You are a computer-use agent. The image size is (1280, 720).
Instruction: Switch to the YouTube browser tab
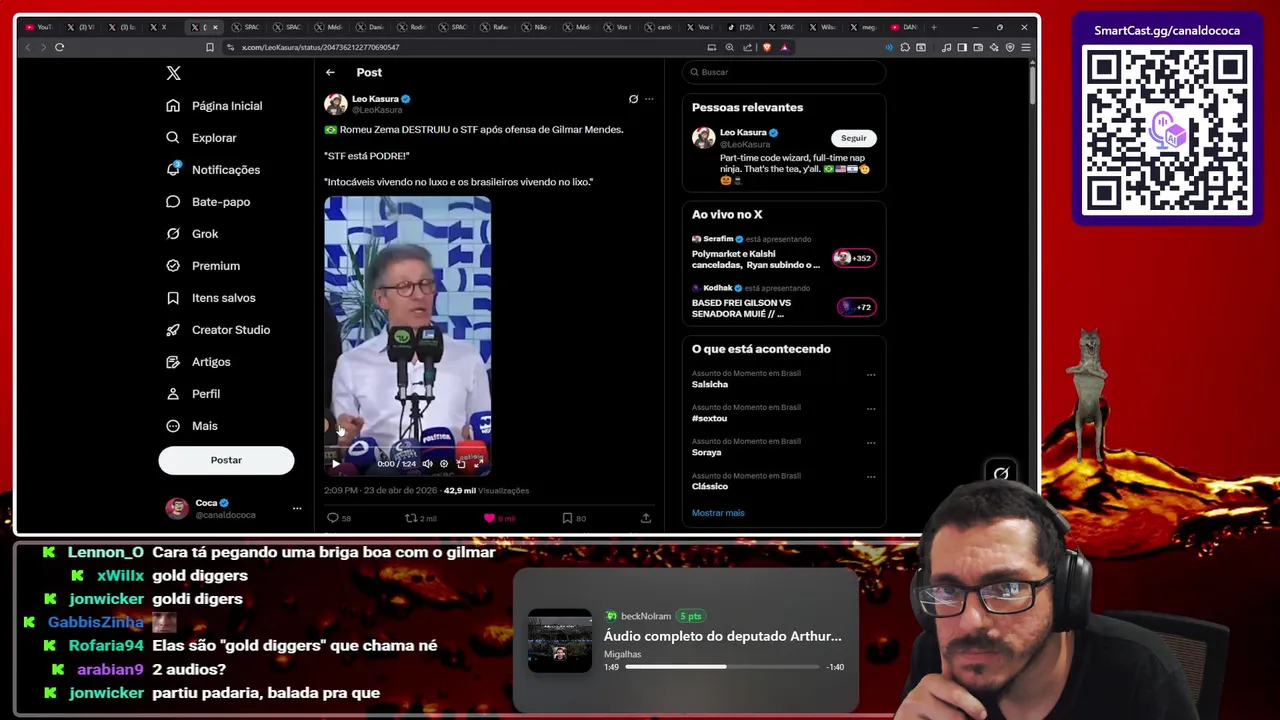click(40, 27)
